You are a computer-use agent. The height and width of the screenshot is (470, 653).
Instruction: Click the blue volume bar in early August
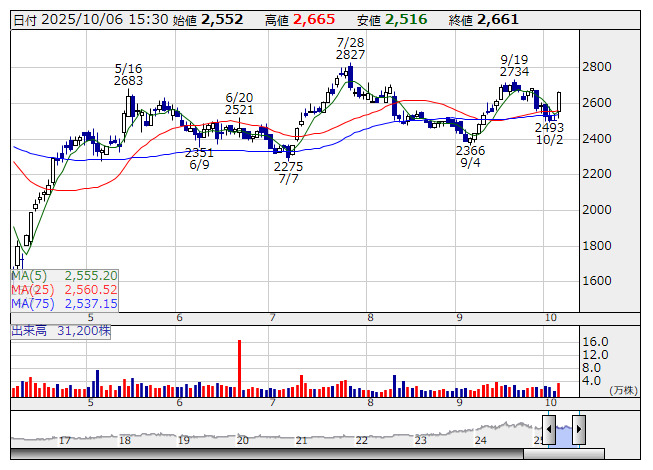coord(394,385)
